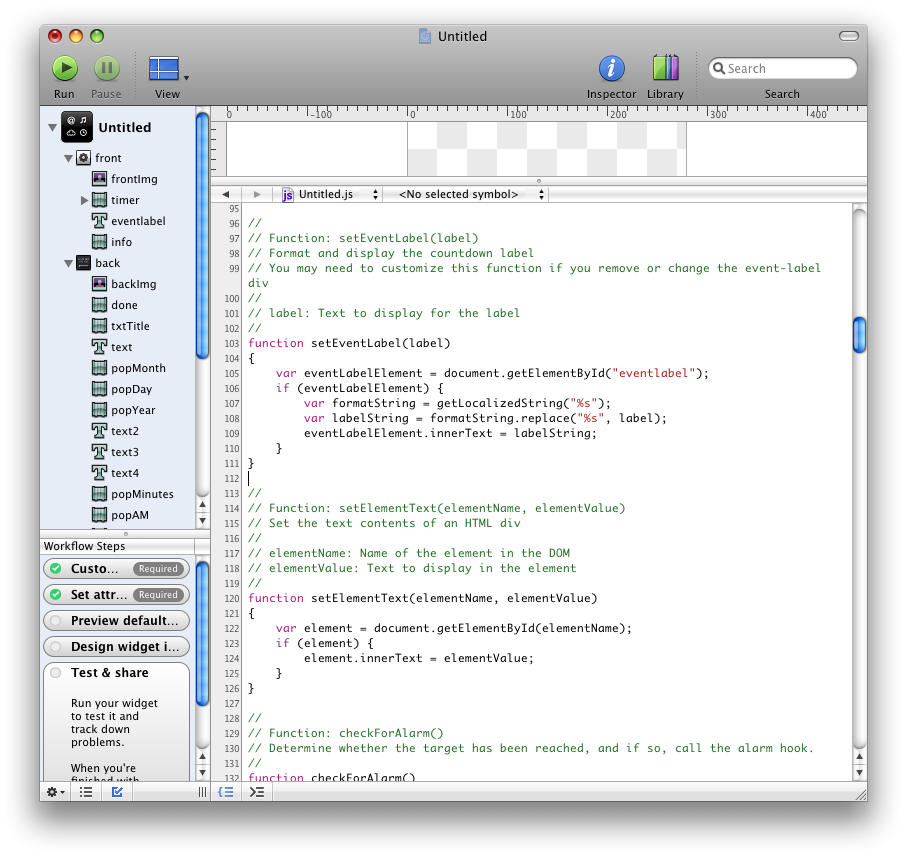
Task: Click in the Search field
Action: (x=782, y=68)
